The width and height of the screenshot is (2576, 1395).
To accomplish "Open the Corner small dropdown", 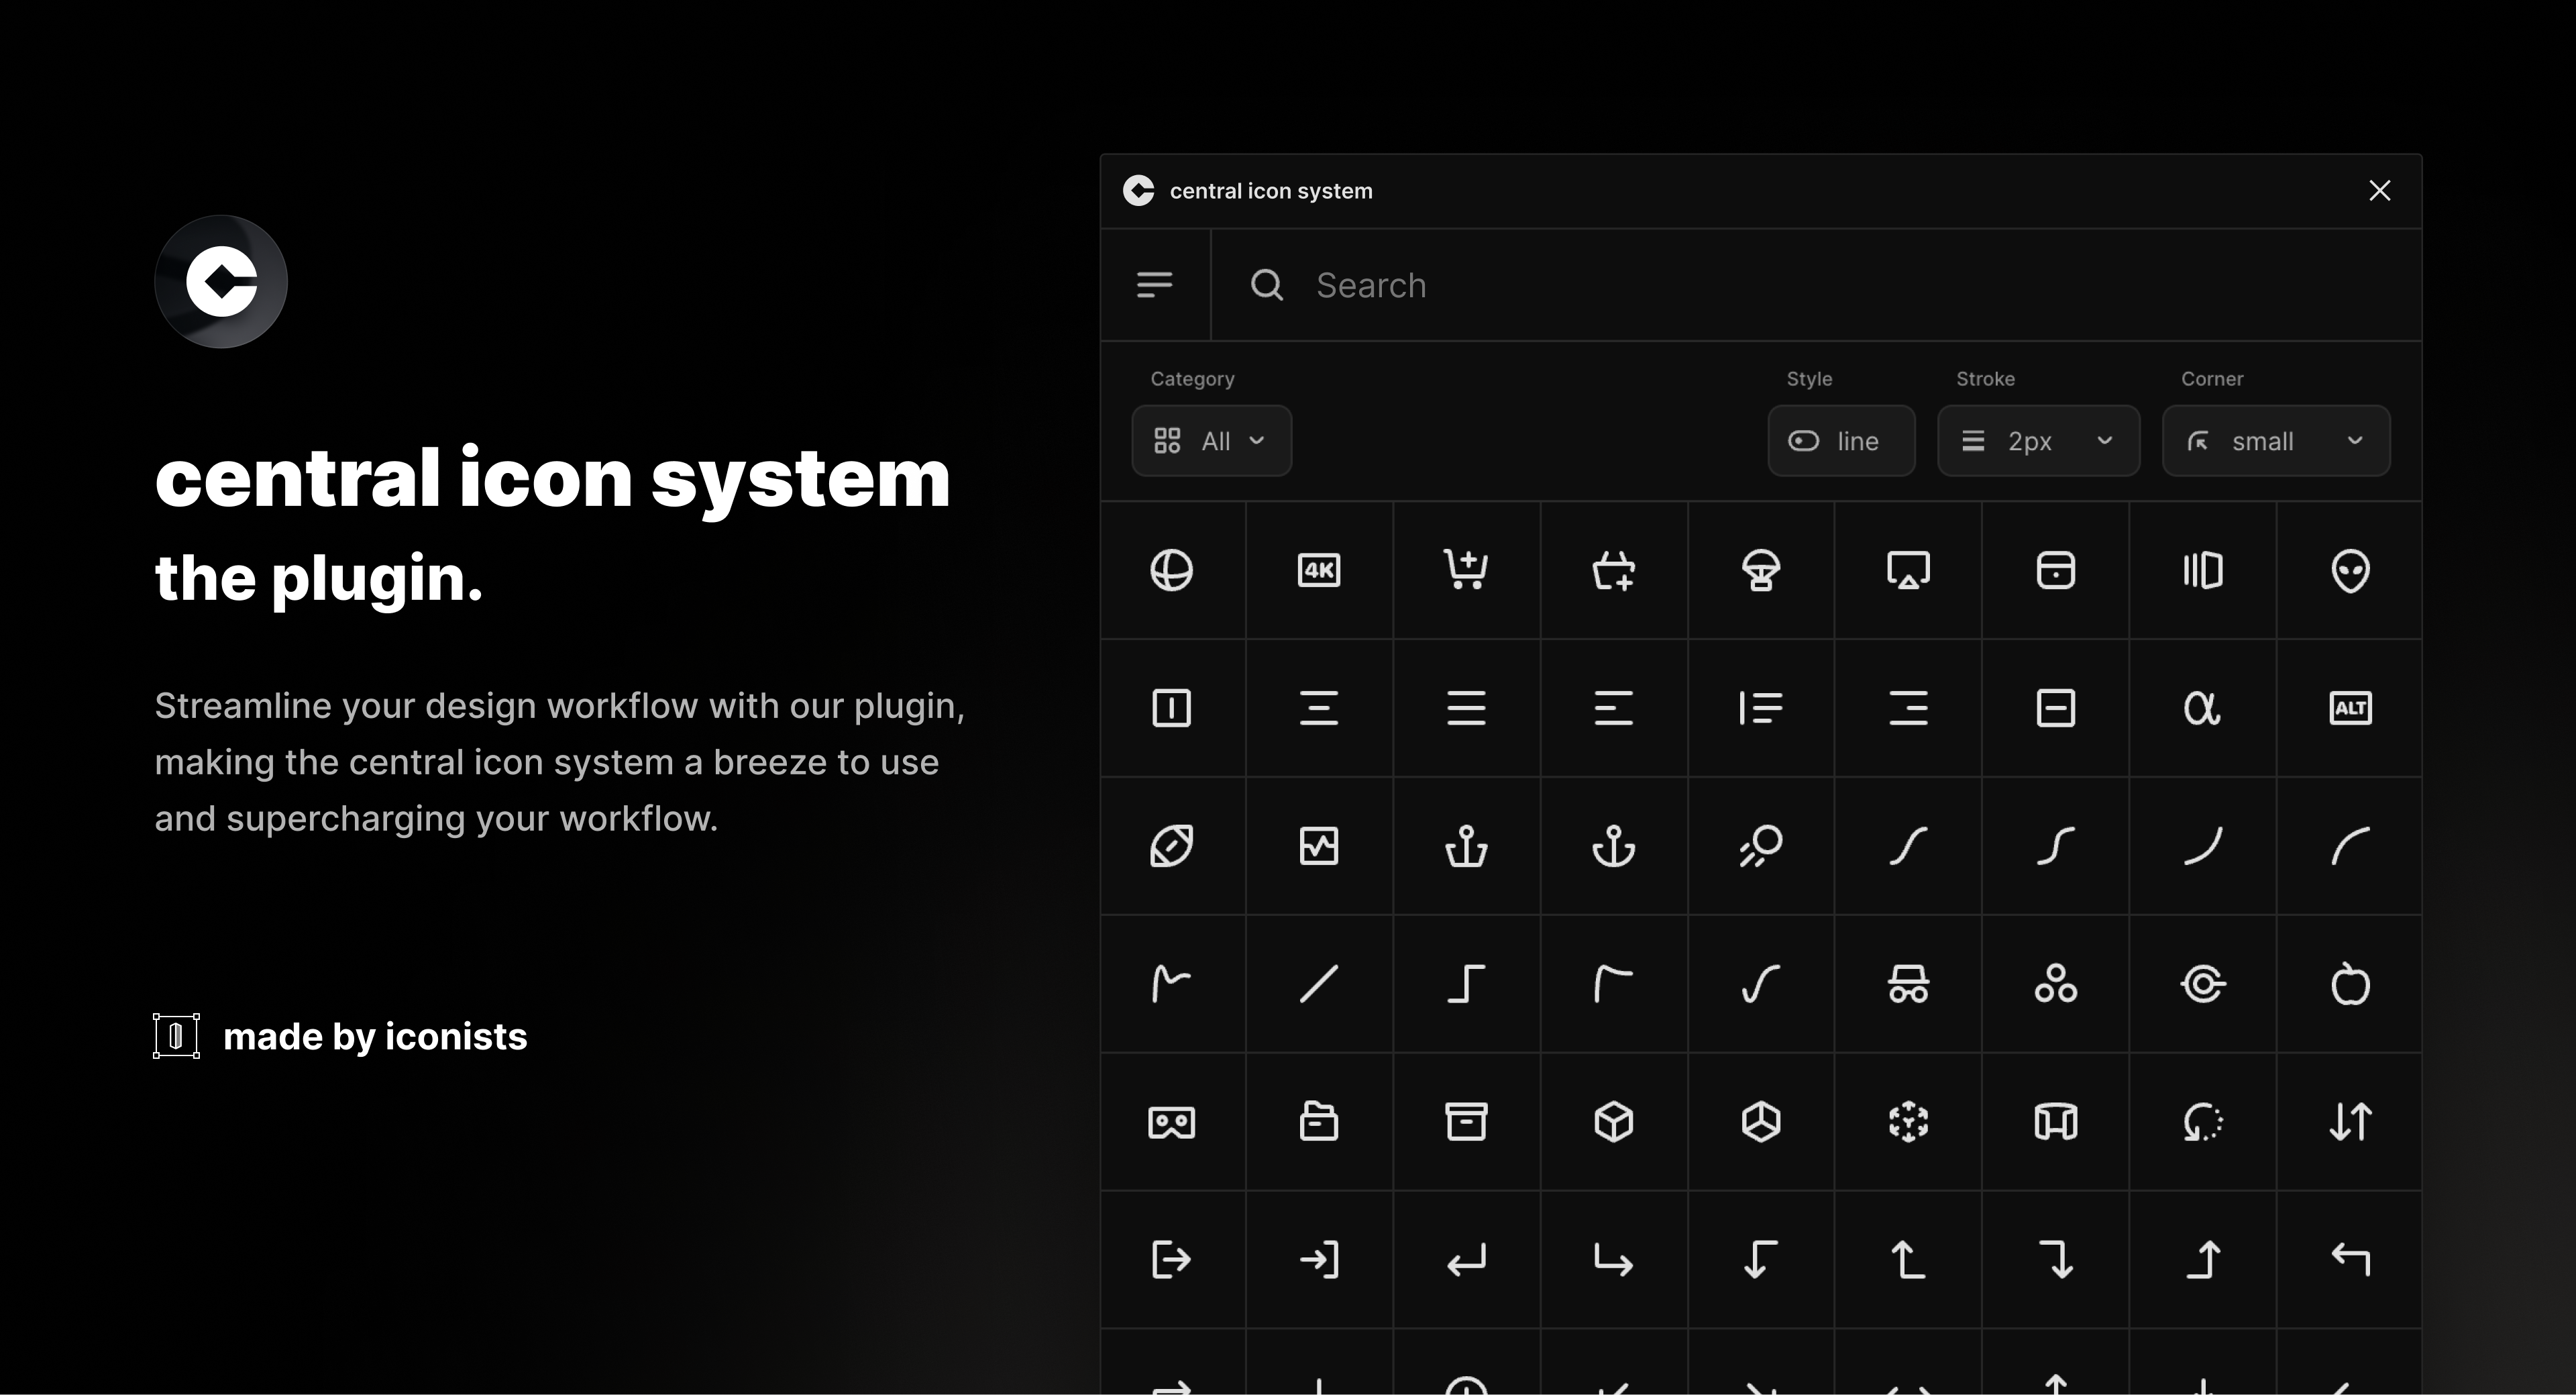I will point(2276,440).
